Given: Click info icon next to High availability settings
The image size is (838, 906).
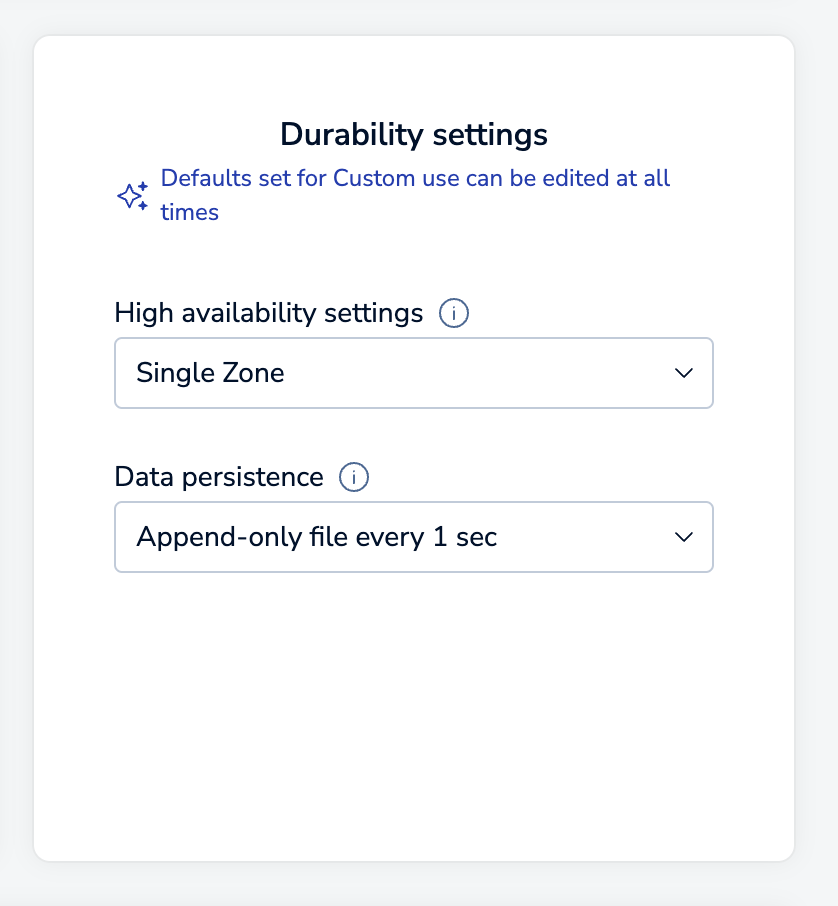Looking at the screenshot, I should coord(454,314).
